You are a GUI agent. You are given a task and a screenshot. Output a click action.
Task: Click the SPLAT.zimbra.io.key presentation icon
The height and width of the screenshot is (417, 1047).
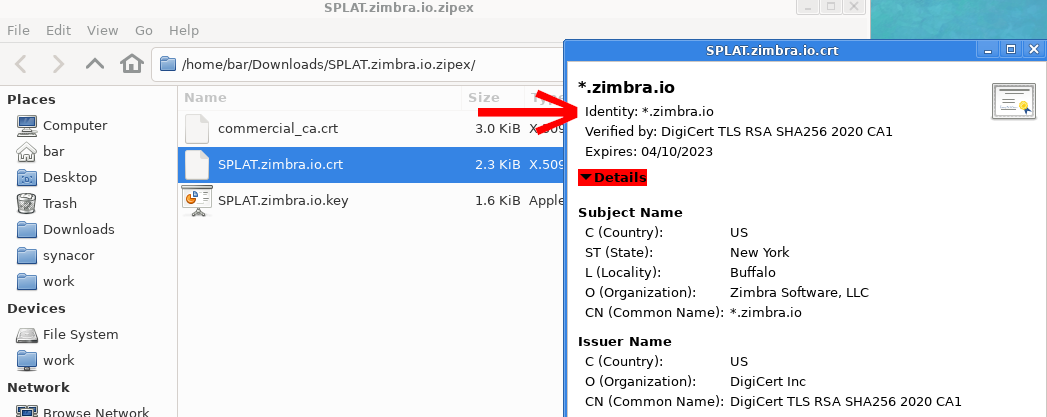197,200
